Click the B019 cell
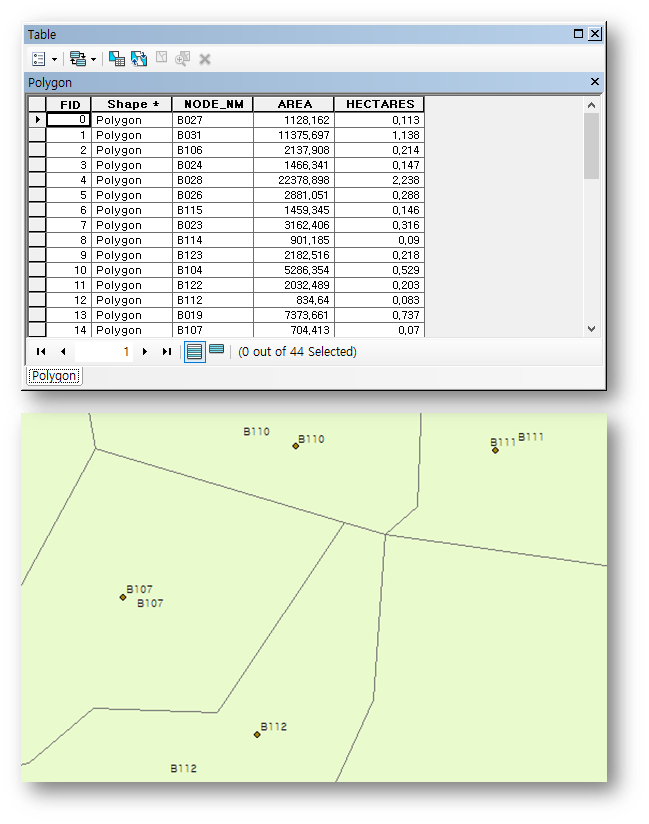Screen dimensions: 649x824 point(213,315)
